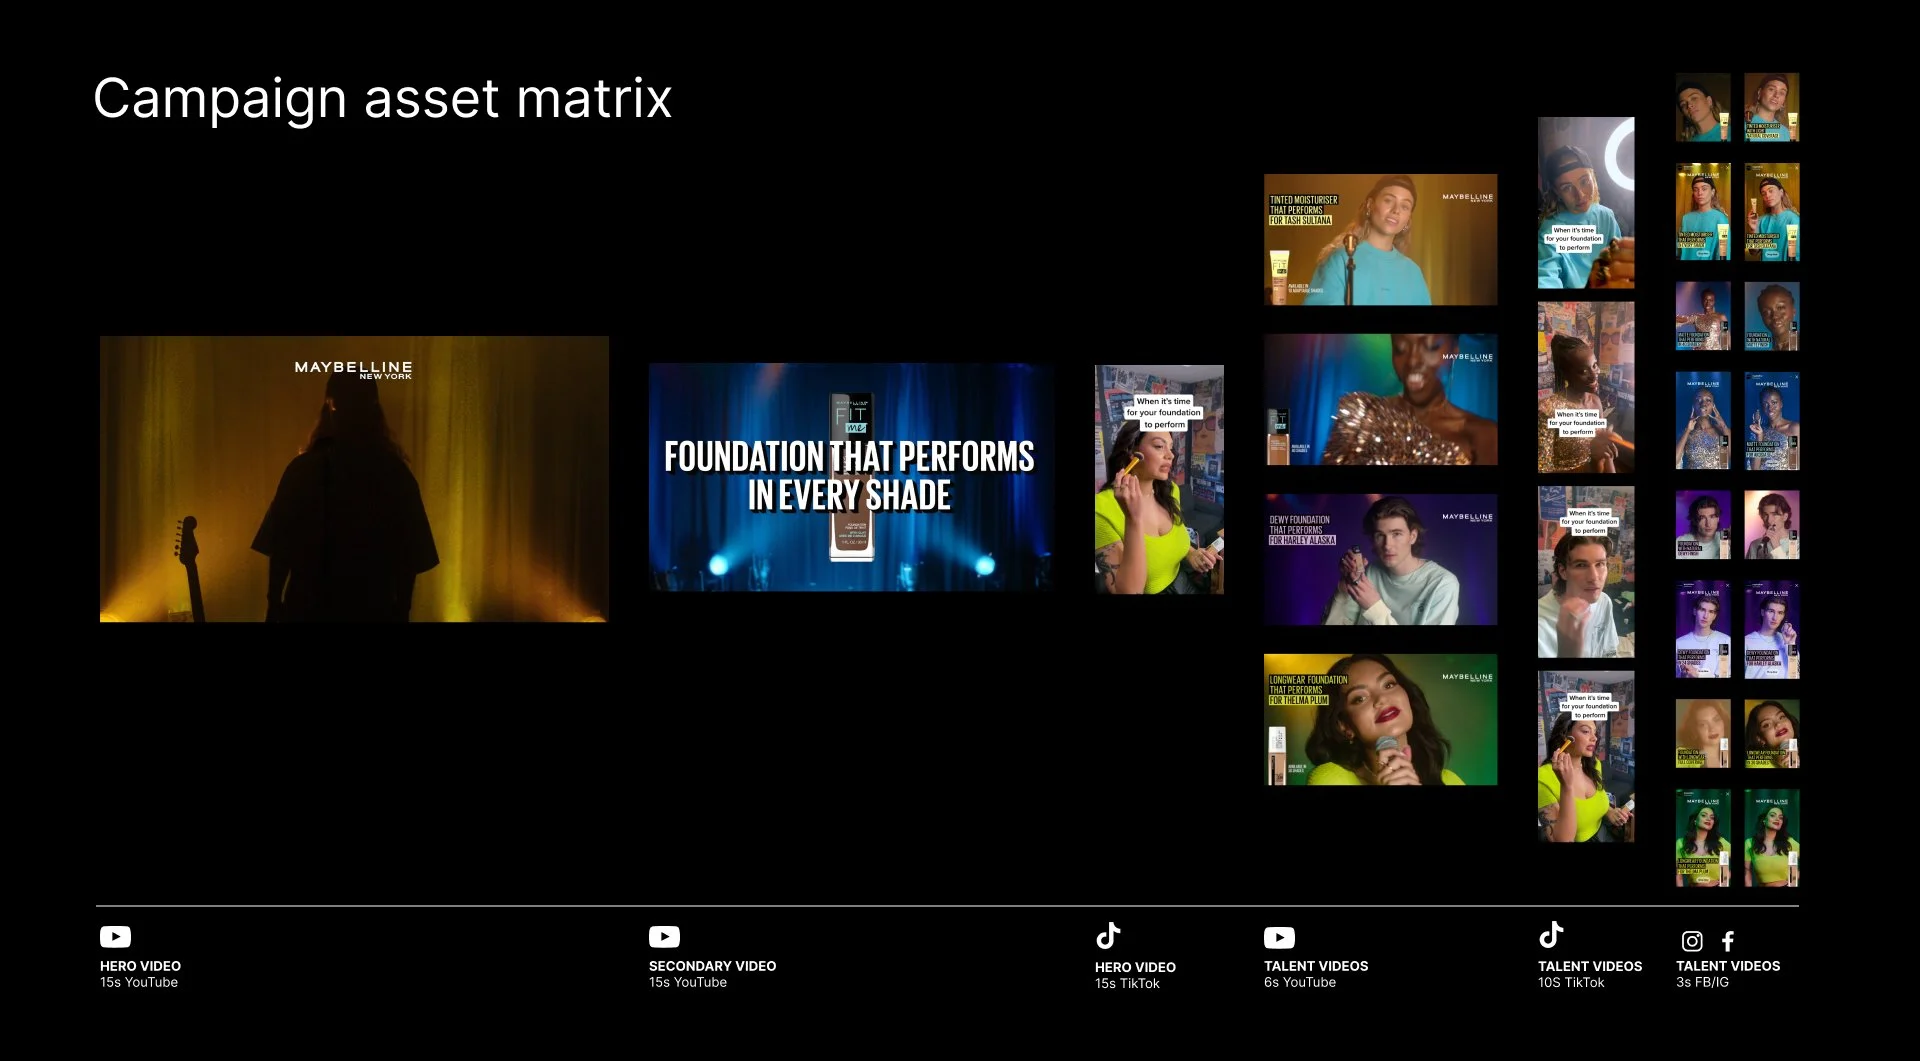
Task: Open the TikTok hero video of the woman with a makeup brush
Action: 1159,479
